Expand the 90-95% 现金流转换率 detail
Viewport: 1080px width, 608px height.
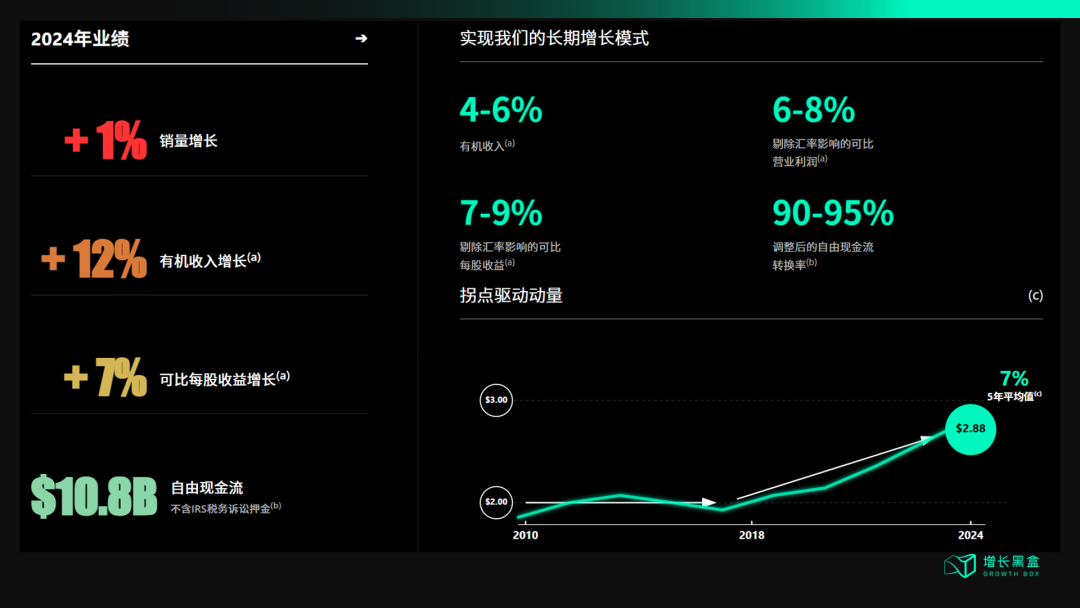pyautogui.click(x=832, y=213)
